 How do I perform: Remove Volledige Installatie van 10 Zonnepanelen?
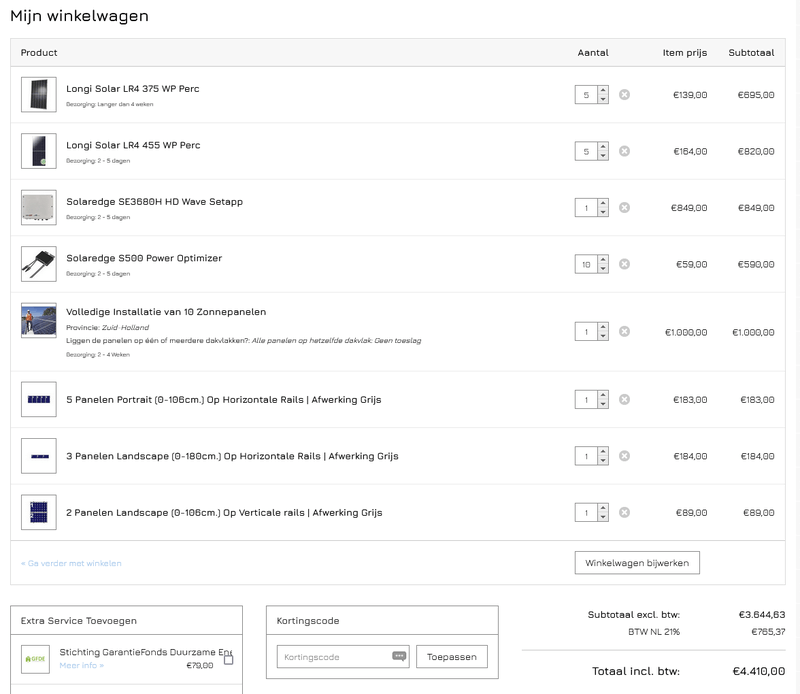(624, 331)
